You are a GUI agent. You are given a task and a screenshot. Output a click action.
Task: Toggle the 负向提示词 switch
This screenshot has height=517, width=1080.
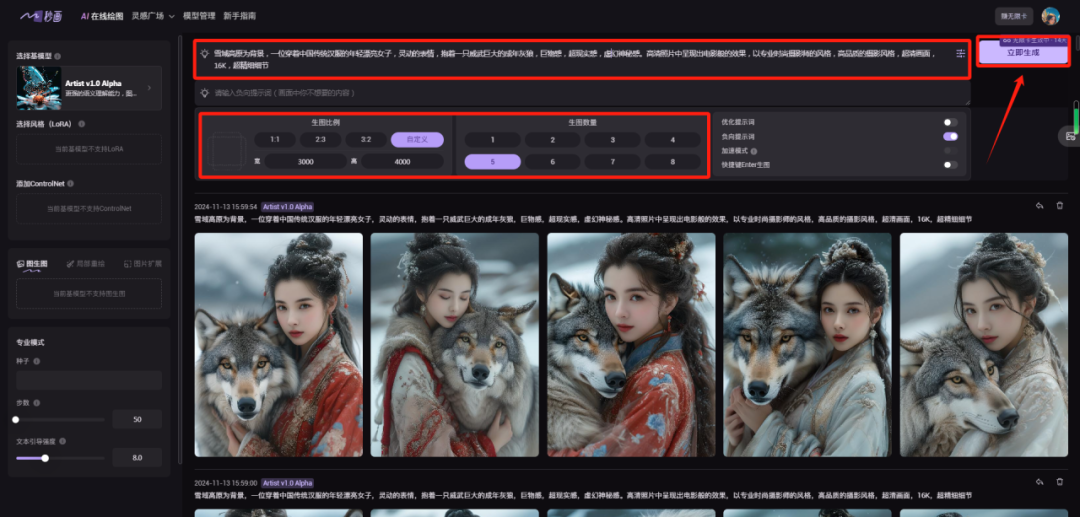tap(951, 136)
